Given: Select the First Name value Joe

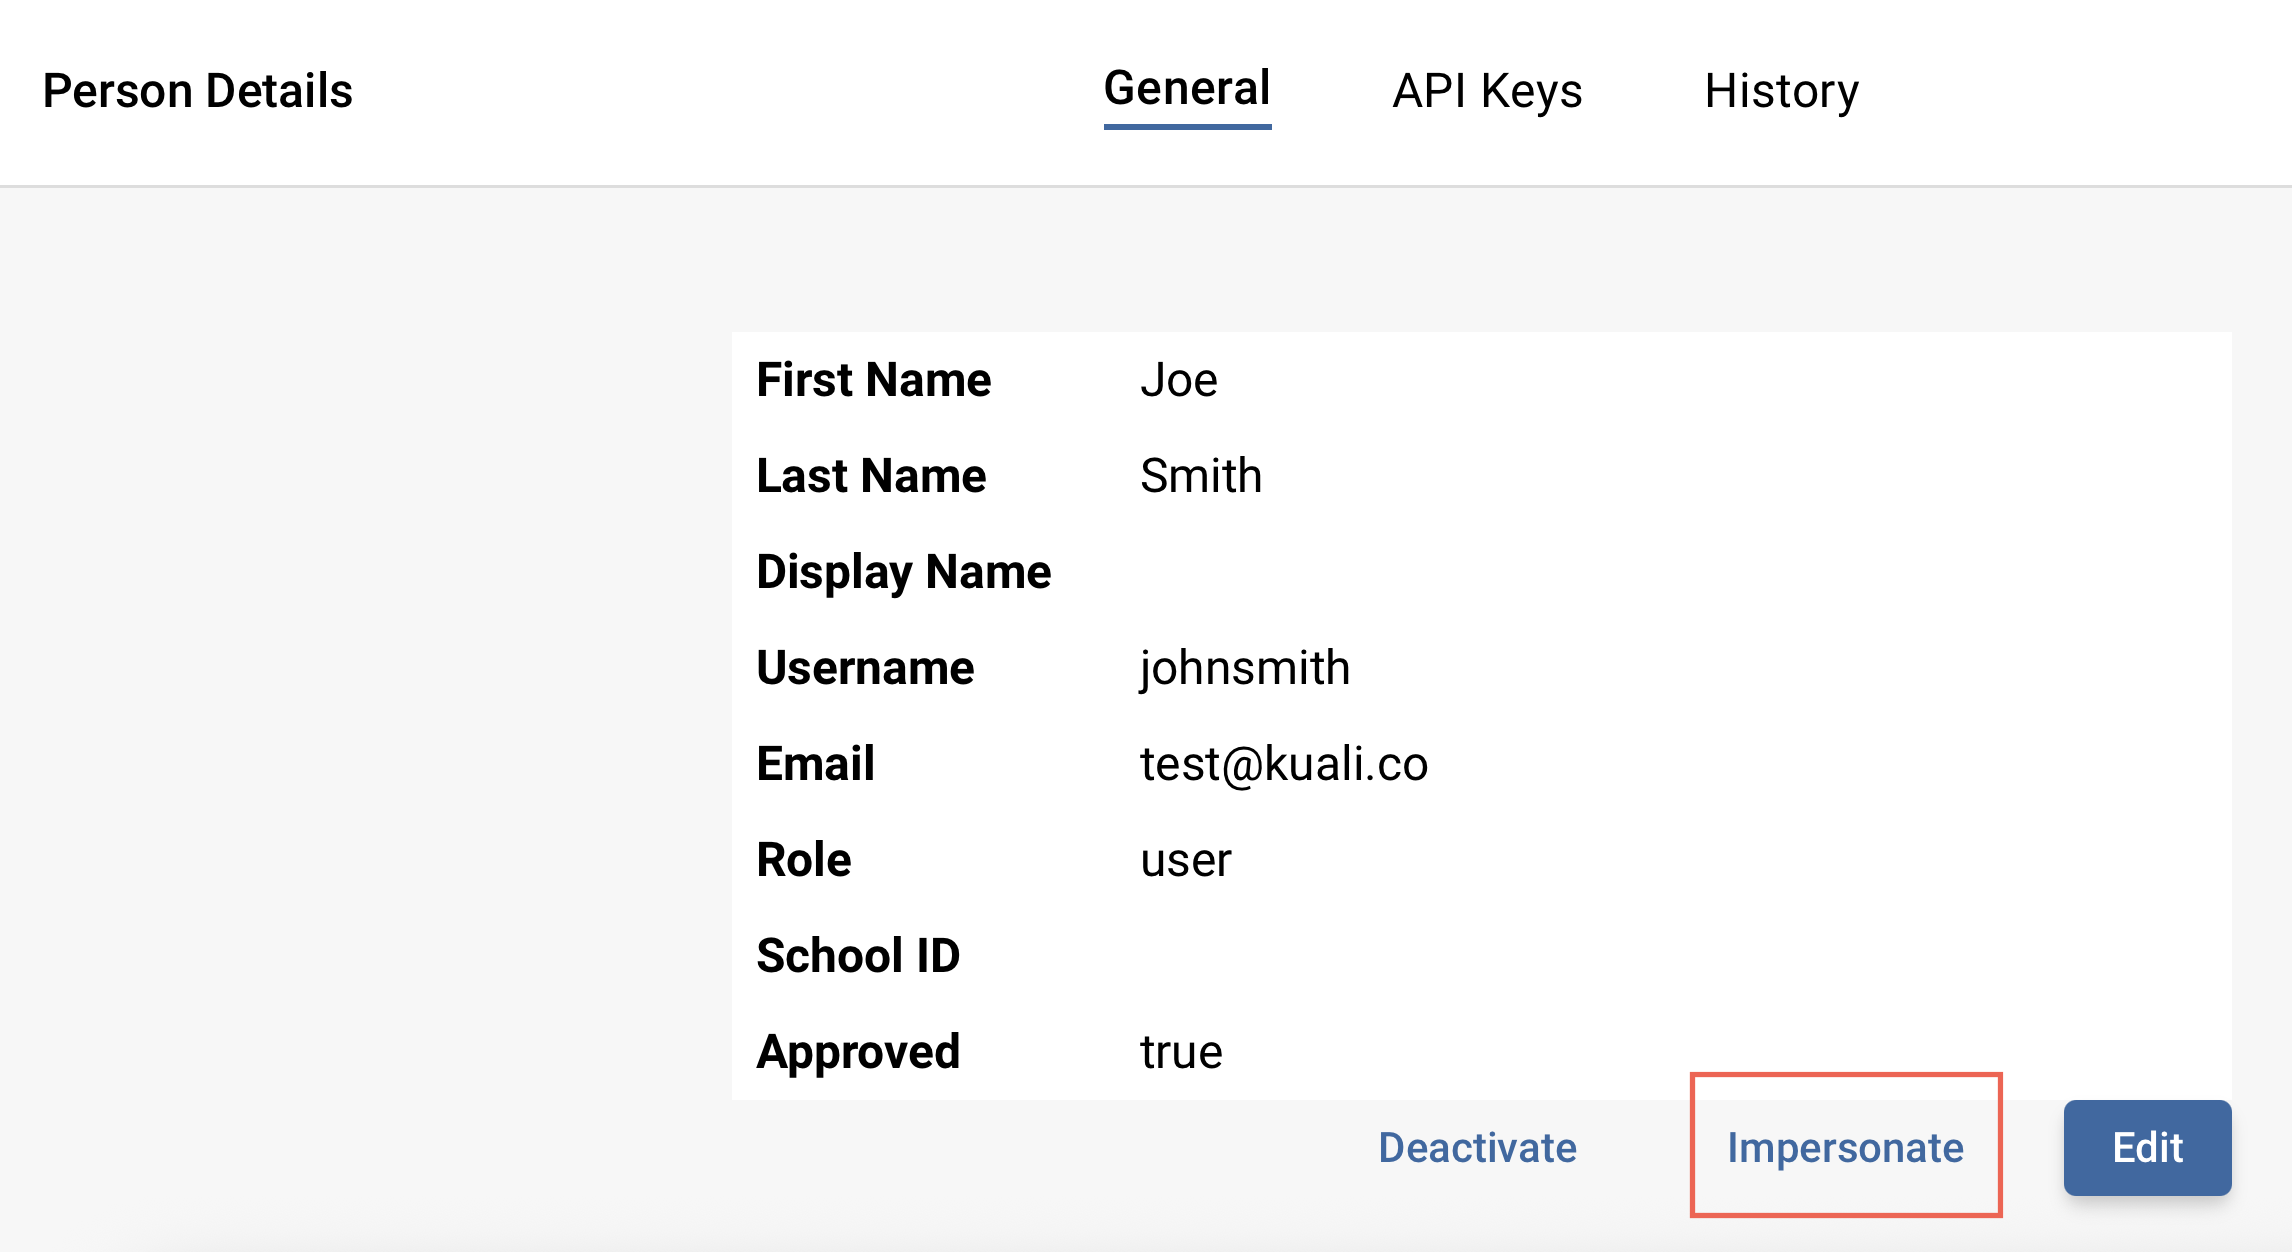Looking at the screenshot, I should click(1178, 379).
